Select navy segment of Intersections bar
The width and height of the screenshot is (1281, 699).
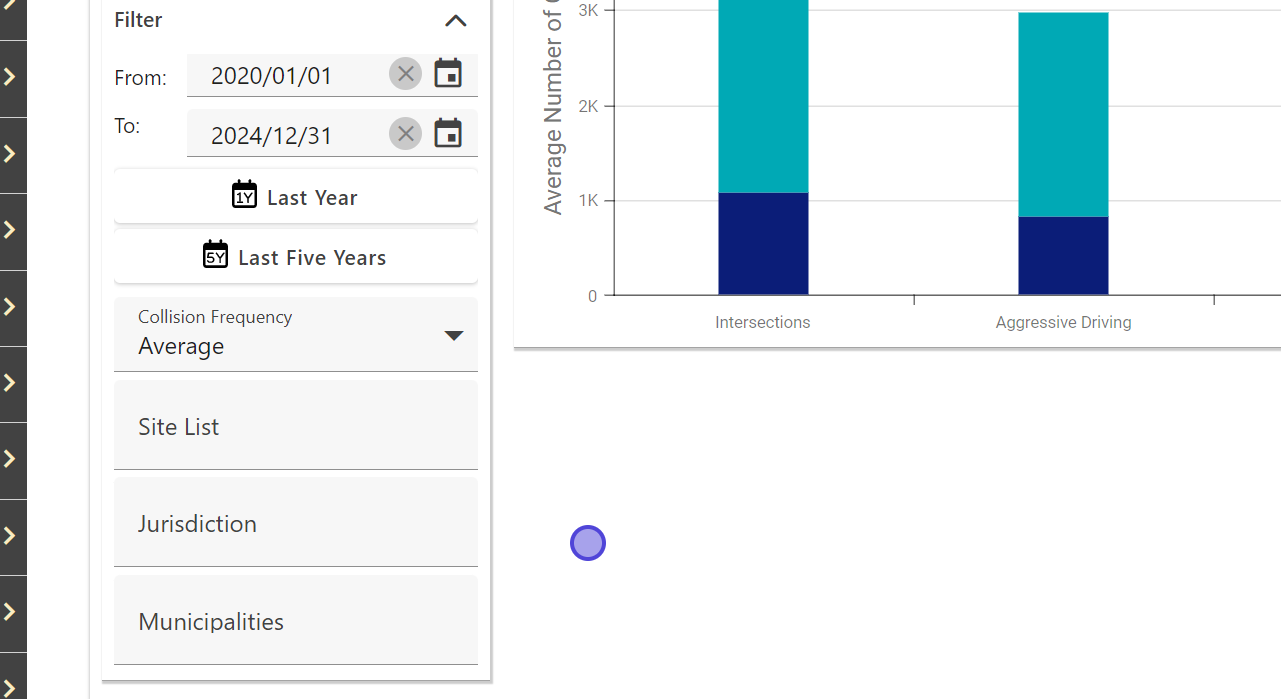[x=763, y=243]
